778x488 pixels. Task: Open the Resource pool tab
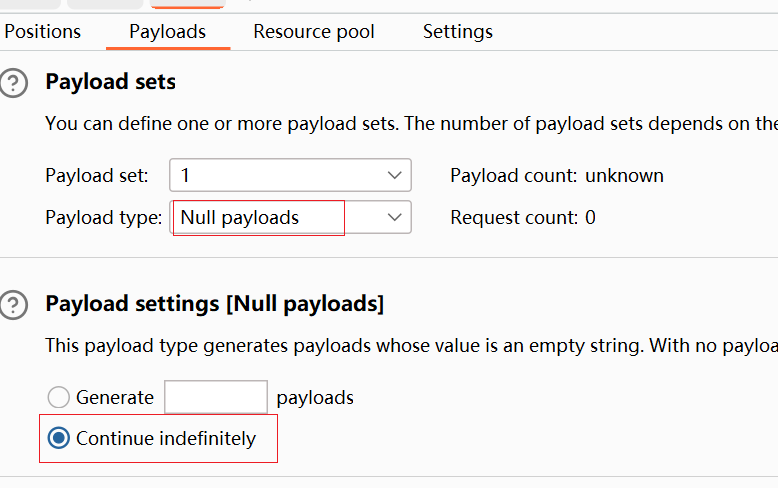314,32
